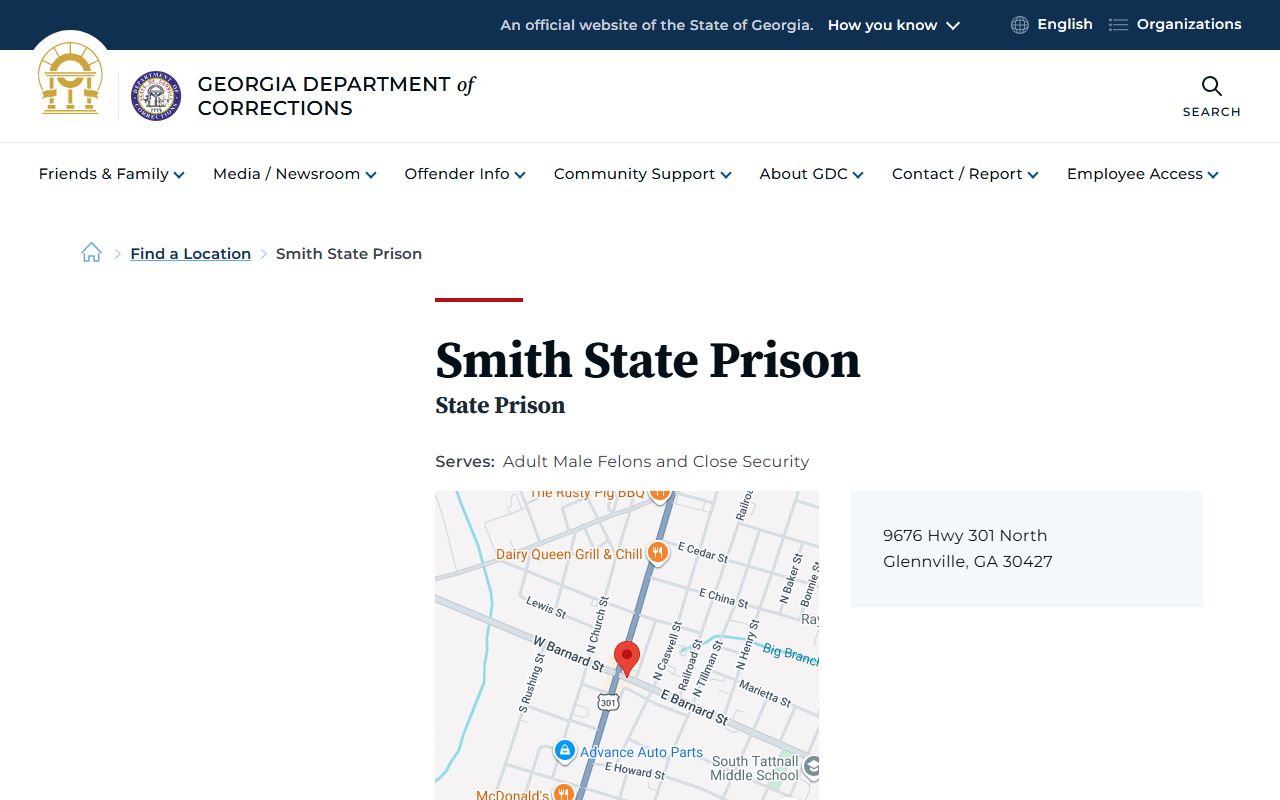
Task: Click the W Barnard St map label
Action: pyautogui.click(x=569, y=654)
